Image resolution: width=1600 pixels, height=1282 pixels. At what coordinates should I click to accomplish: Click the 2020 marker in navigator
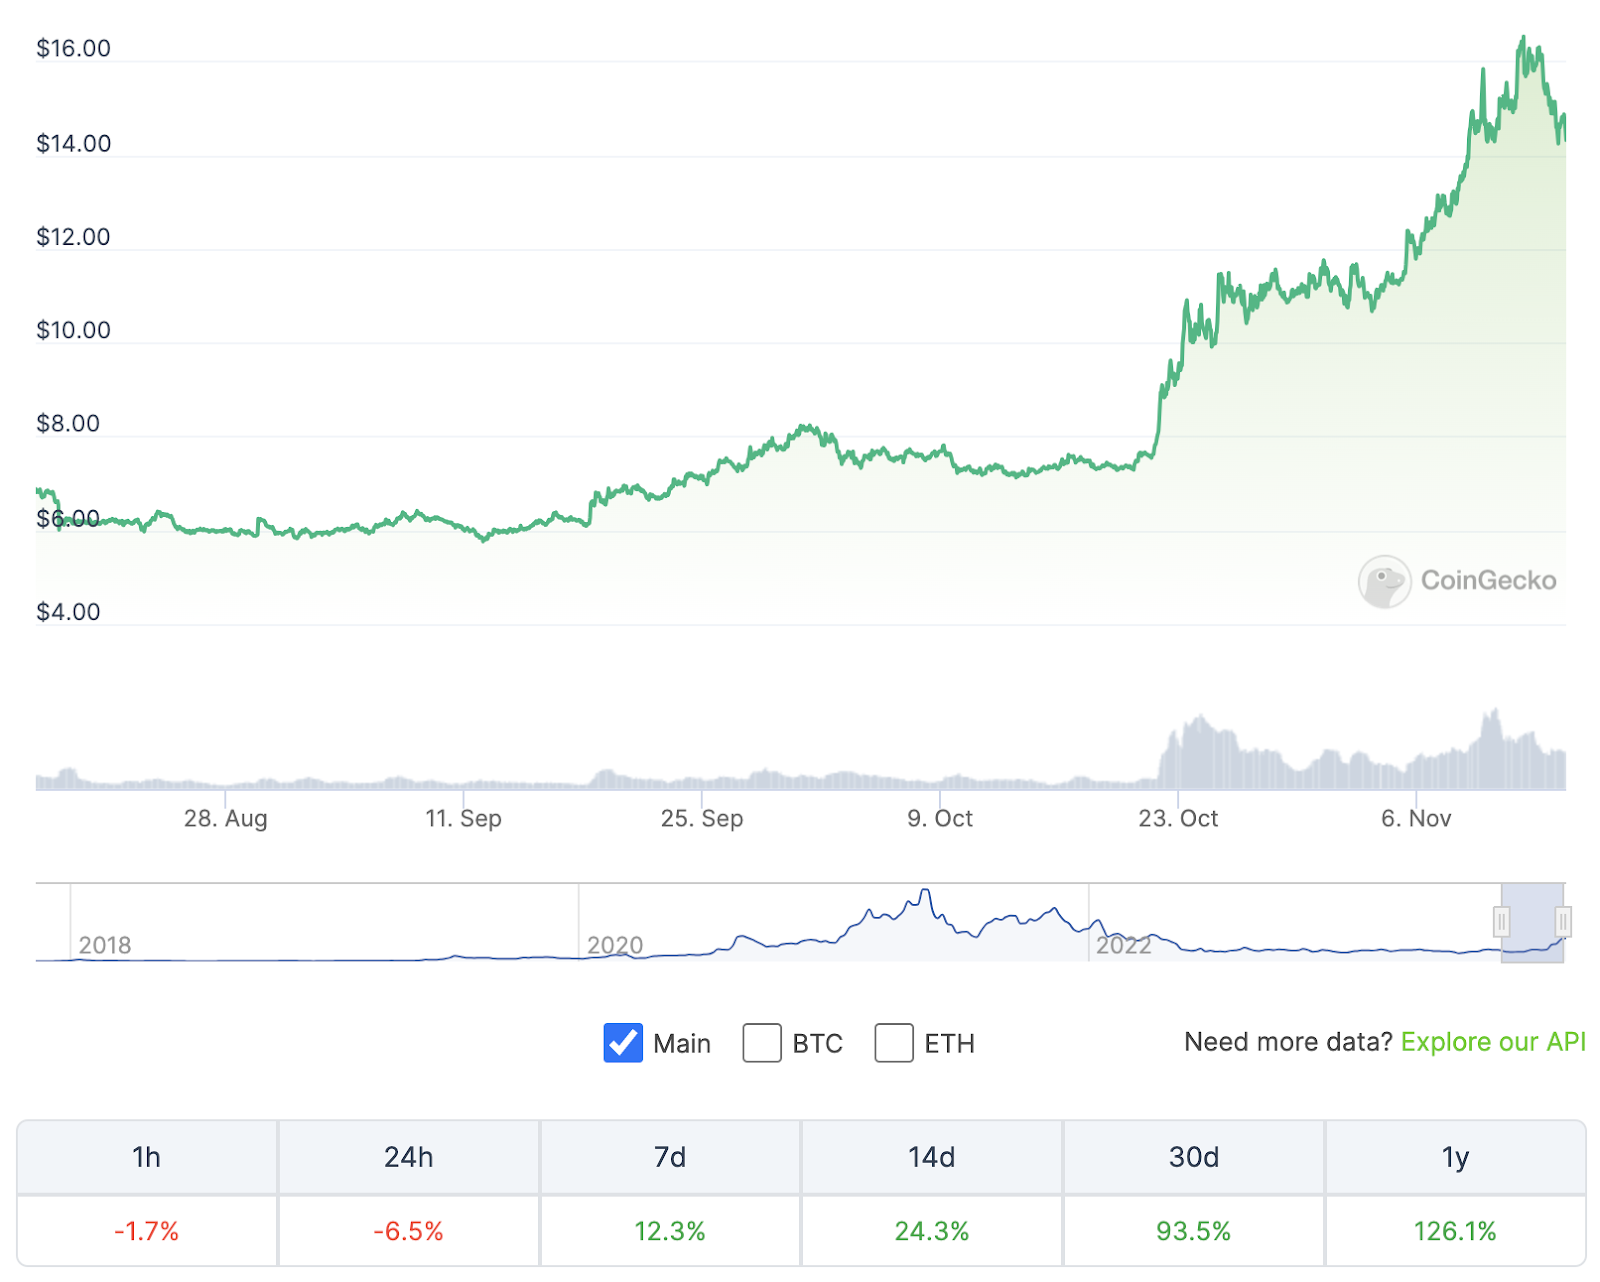[x=615, y=945]
